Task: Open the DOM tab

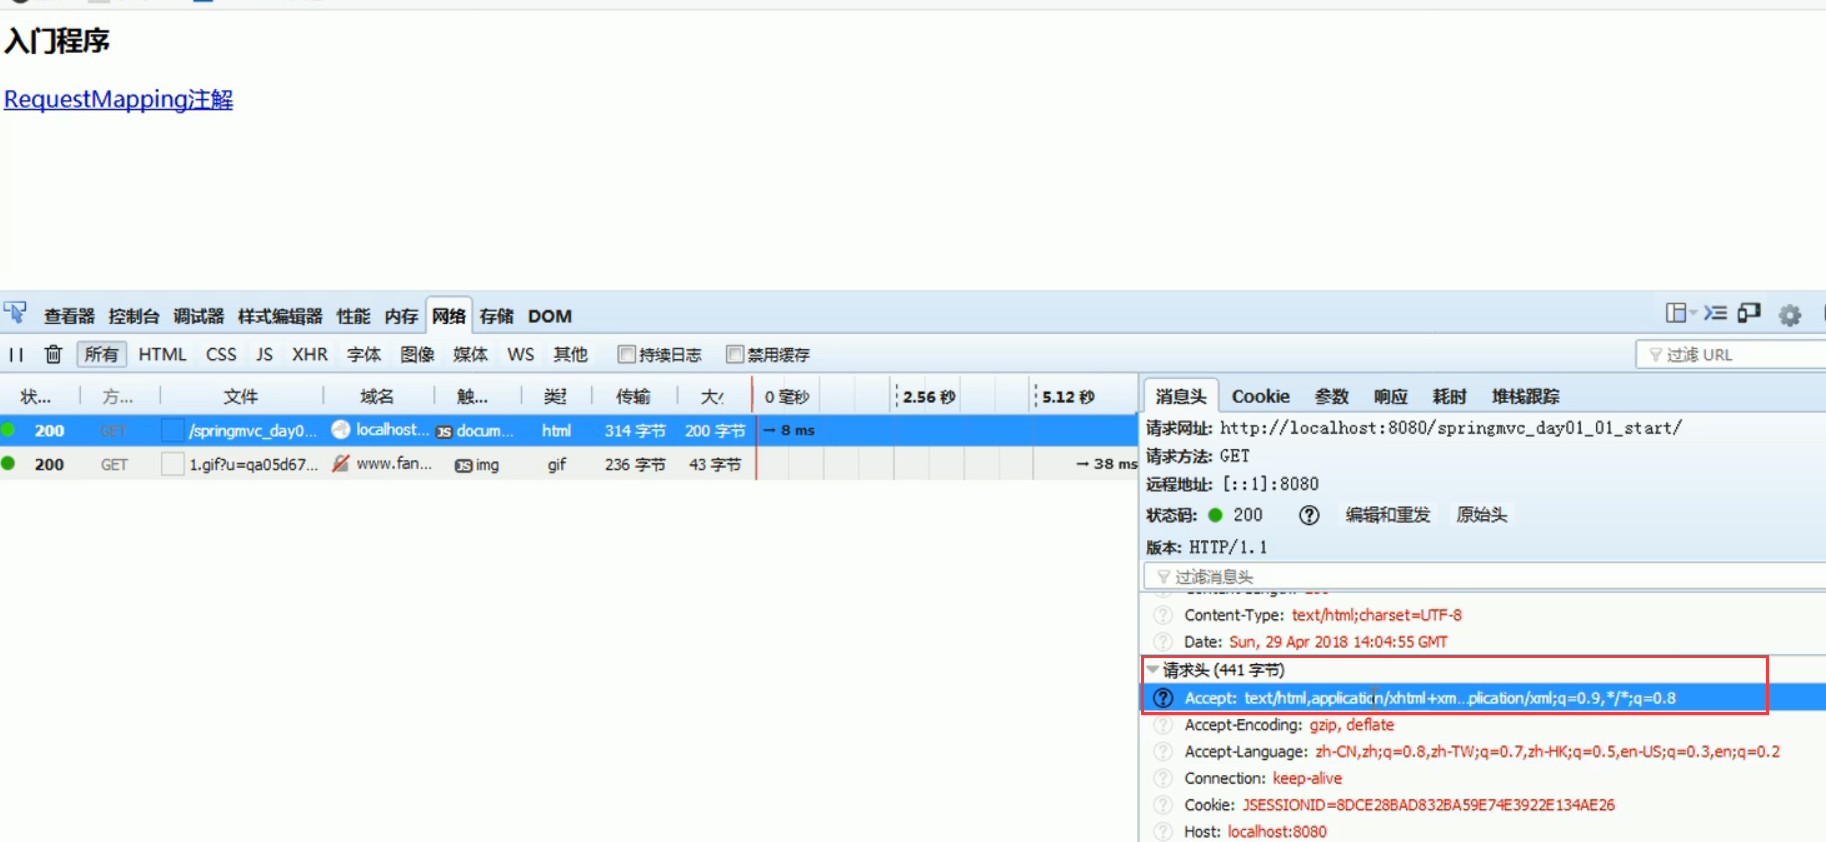Action: [550, 316]
